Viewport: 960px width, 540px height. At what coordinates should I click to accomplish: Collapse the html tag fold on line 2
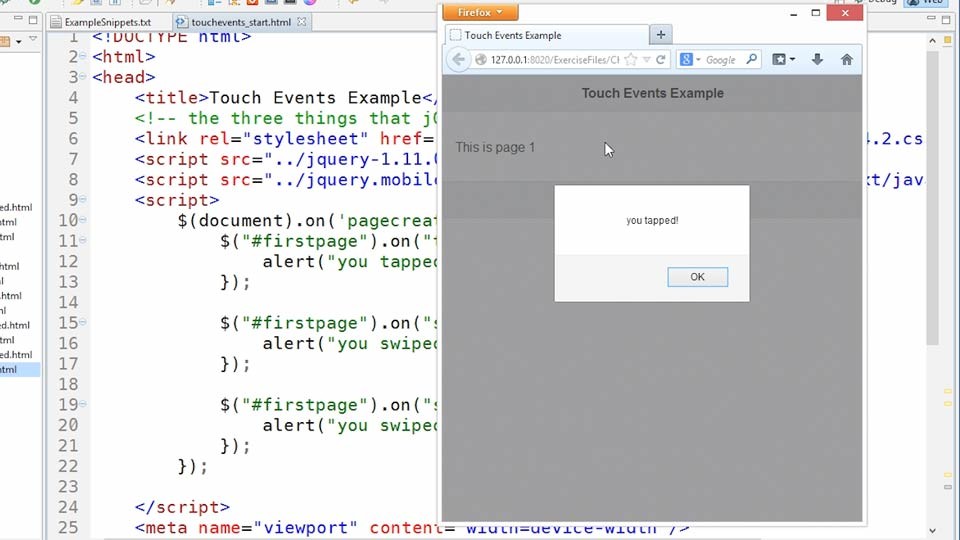83,56
